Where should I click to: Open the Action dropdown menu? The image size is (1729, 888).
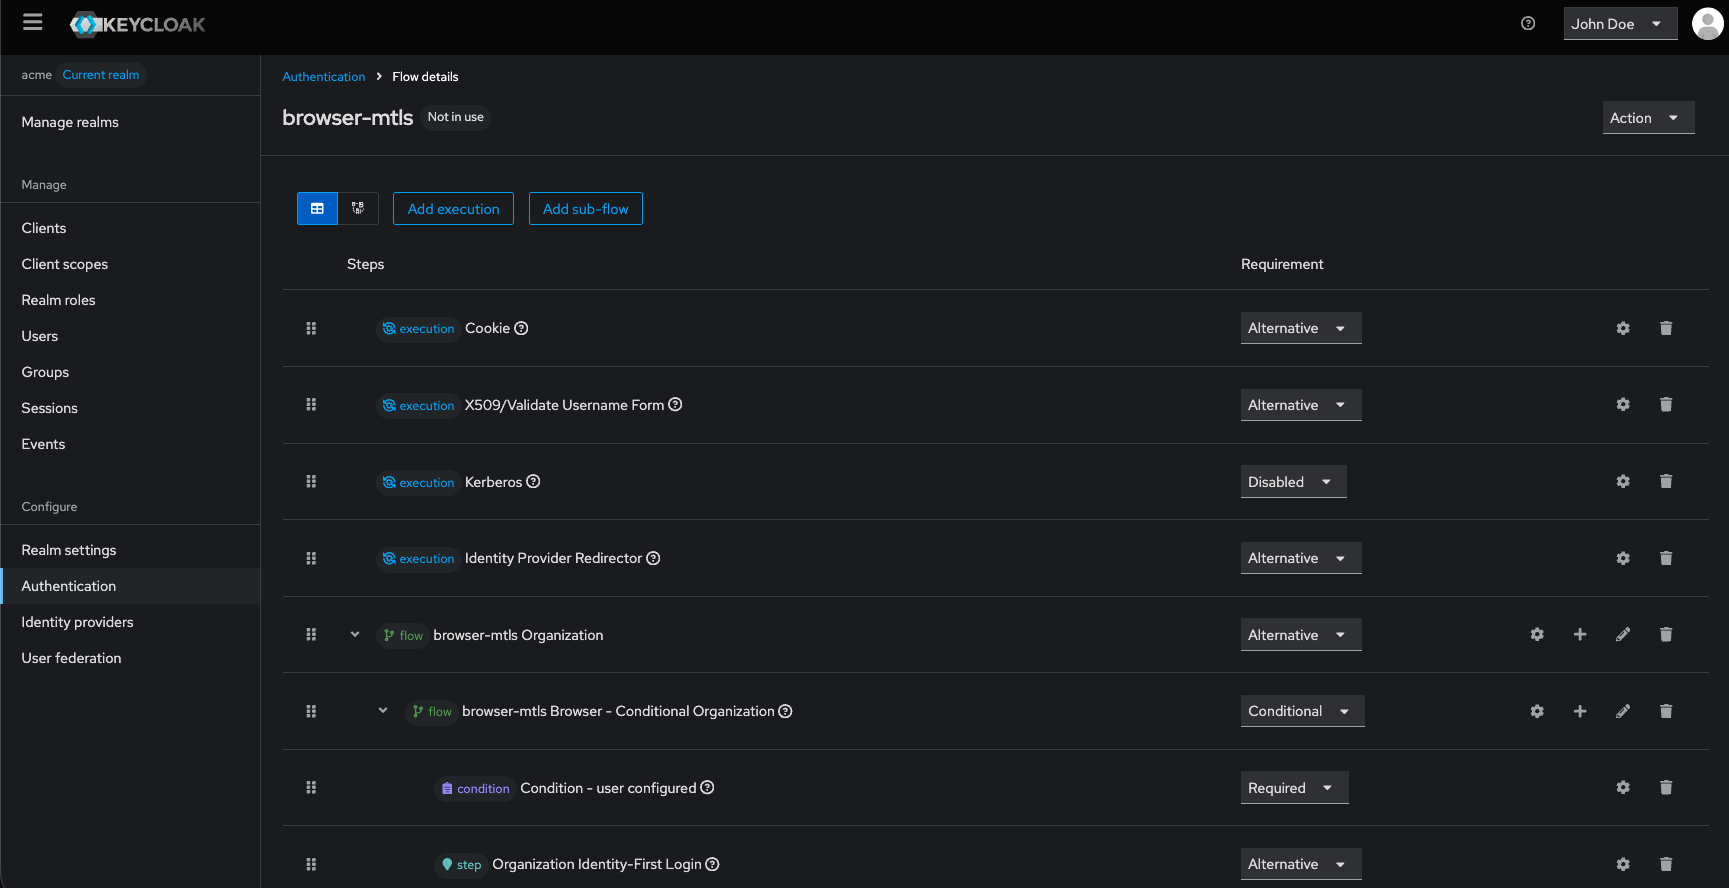coord(1648,117)
